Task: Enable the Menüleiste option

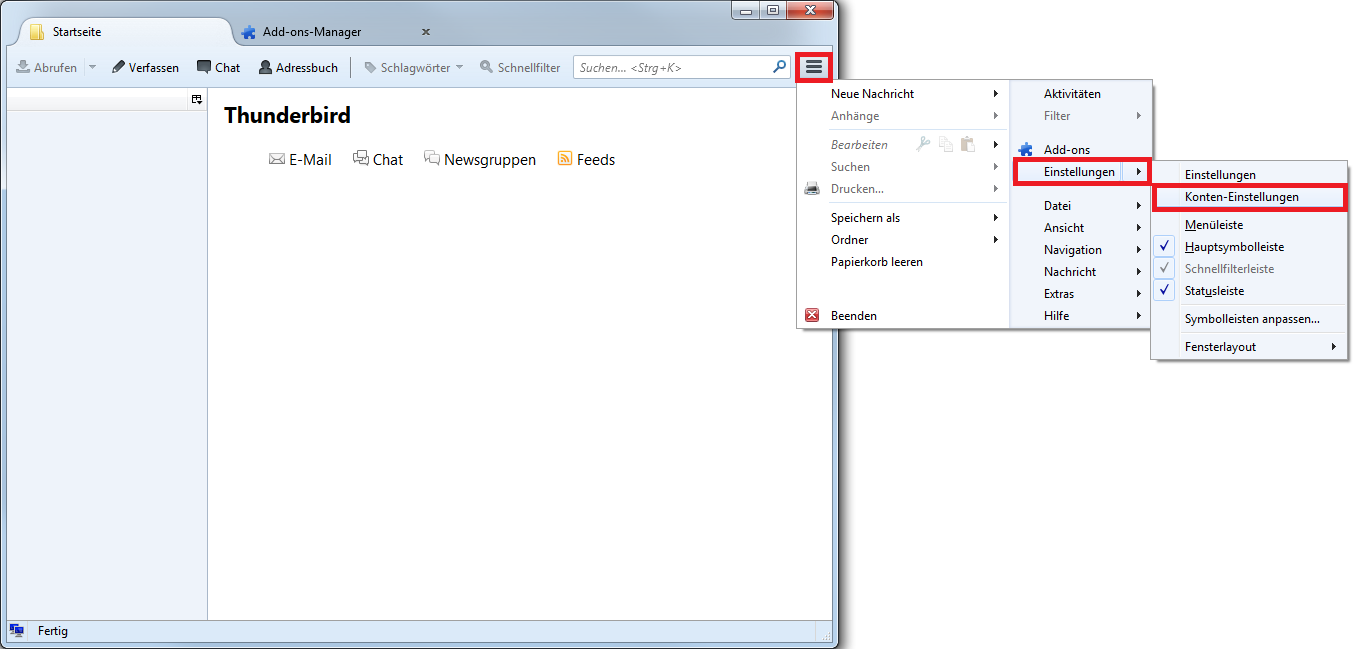Action: pyautogui.click(x=1213, y=225)
